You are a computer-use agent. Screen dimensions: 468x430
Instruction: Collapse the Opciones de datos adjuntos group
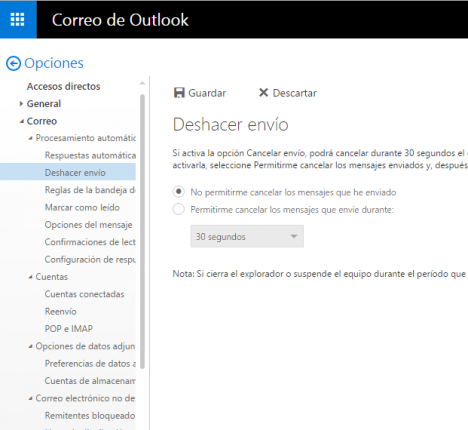[30, 346]
